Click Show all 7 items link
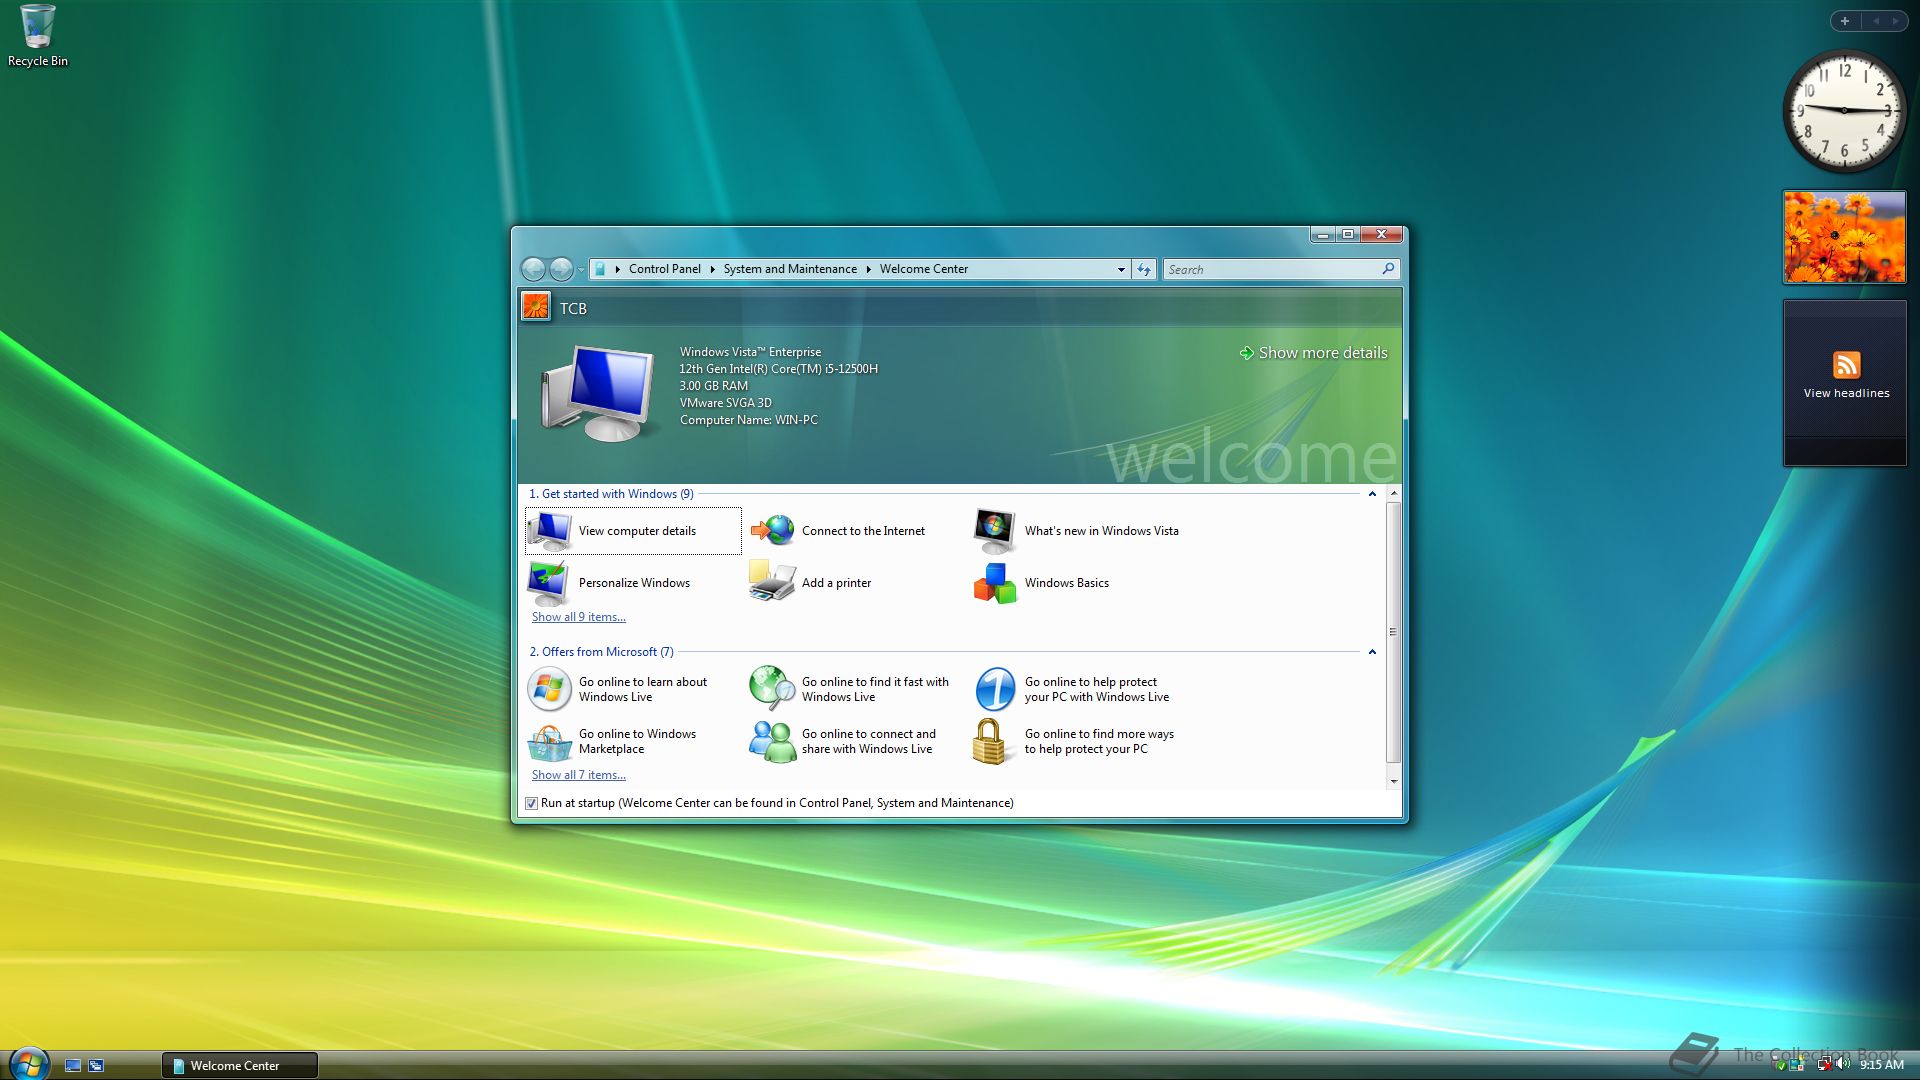1920x1080 pixels. pyautogui.click(x=578, y=775)
